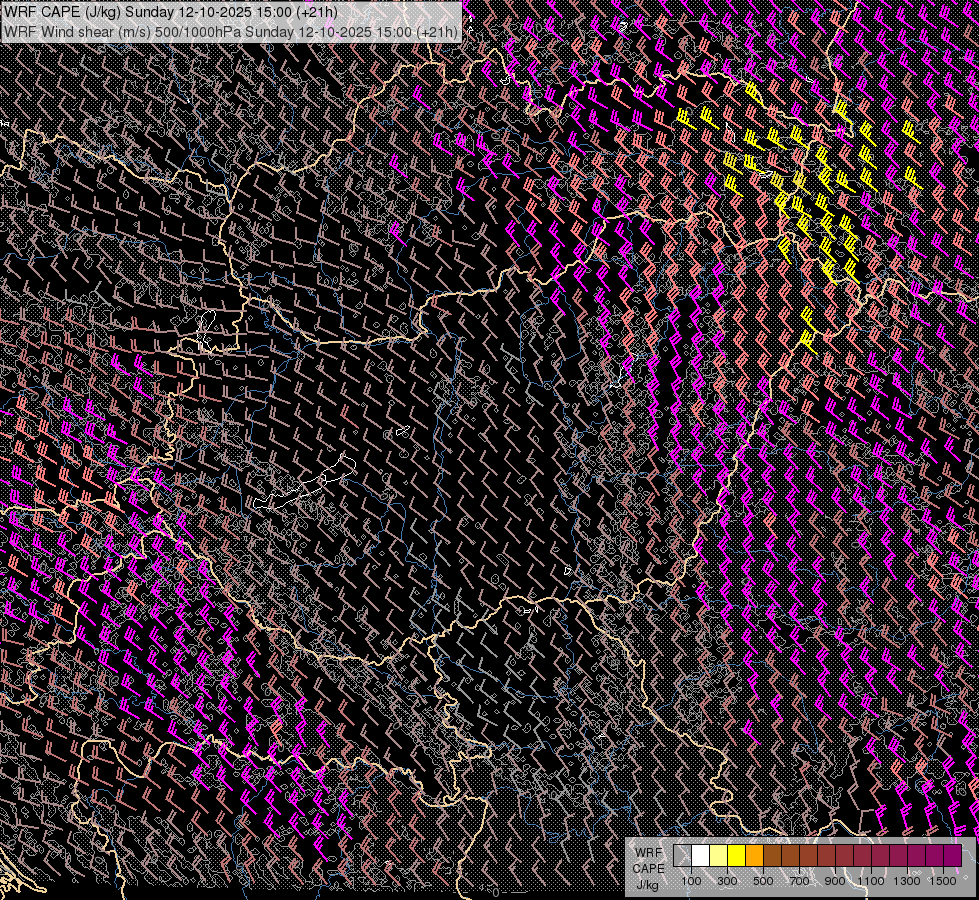The height and width of the screenshot is (900, 979).
Task: Click the 1100 legend scale label
Action: pos(871,881)
